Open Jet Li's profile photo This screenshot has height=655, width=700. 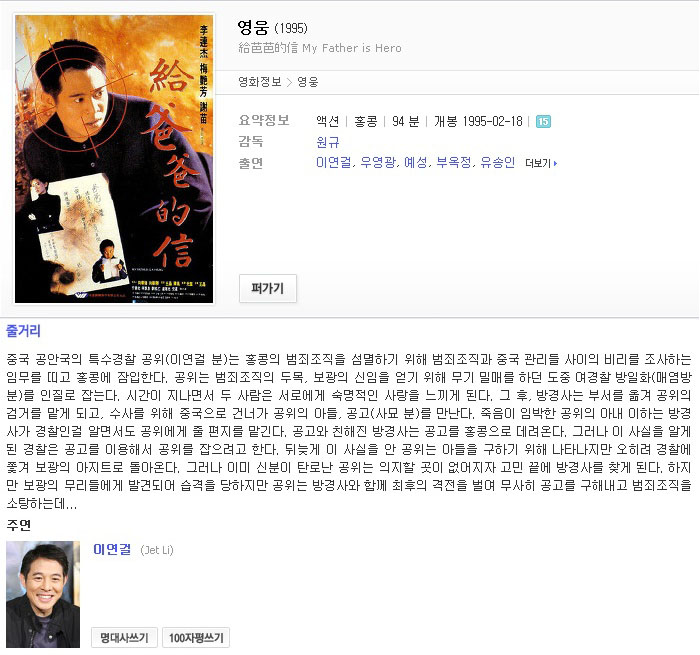coord(43,594)
